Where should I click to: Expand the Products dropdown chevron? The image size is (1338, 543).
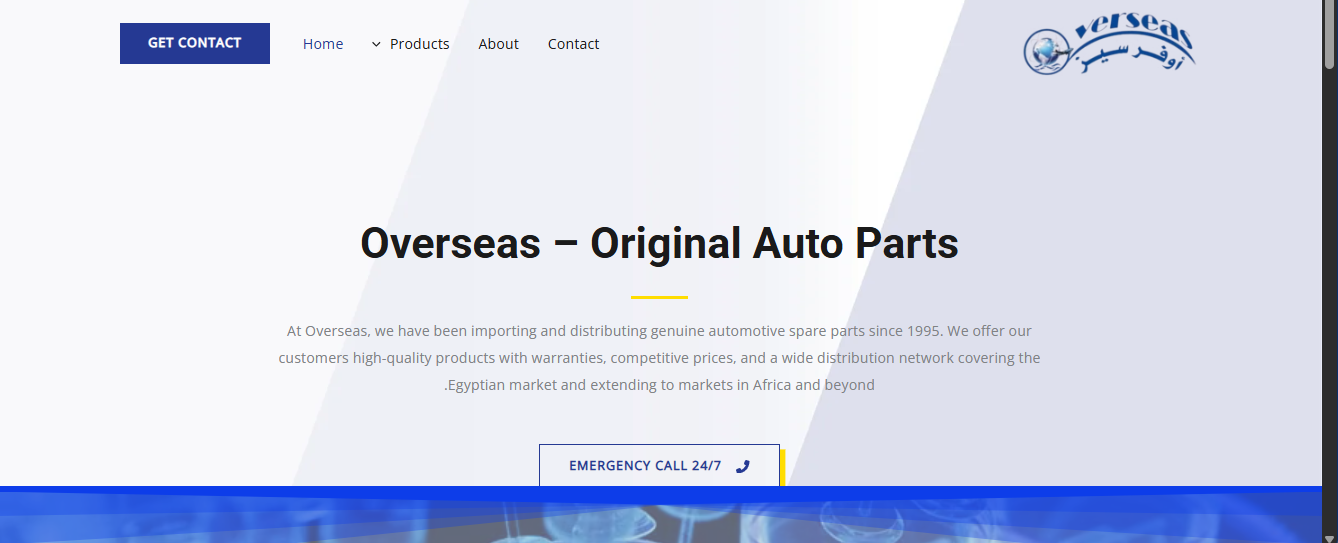pos(376,44)
